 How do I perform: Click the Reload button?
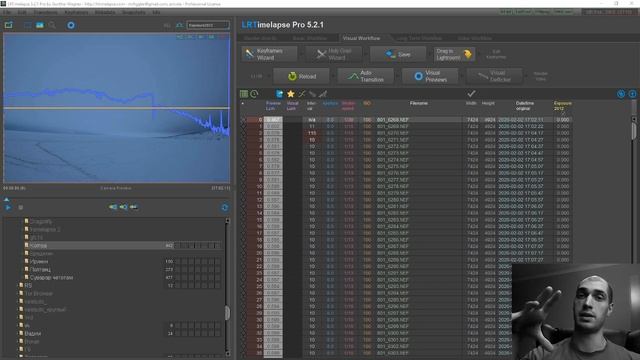tap(301, 76)
